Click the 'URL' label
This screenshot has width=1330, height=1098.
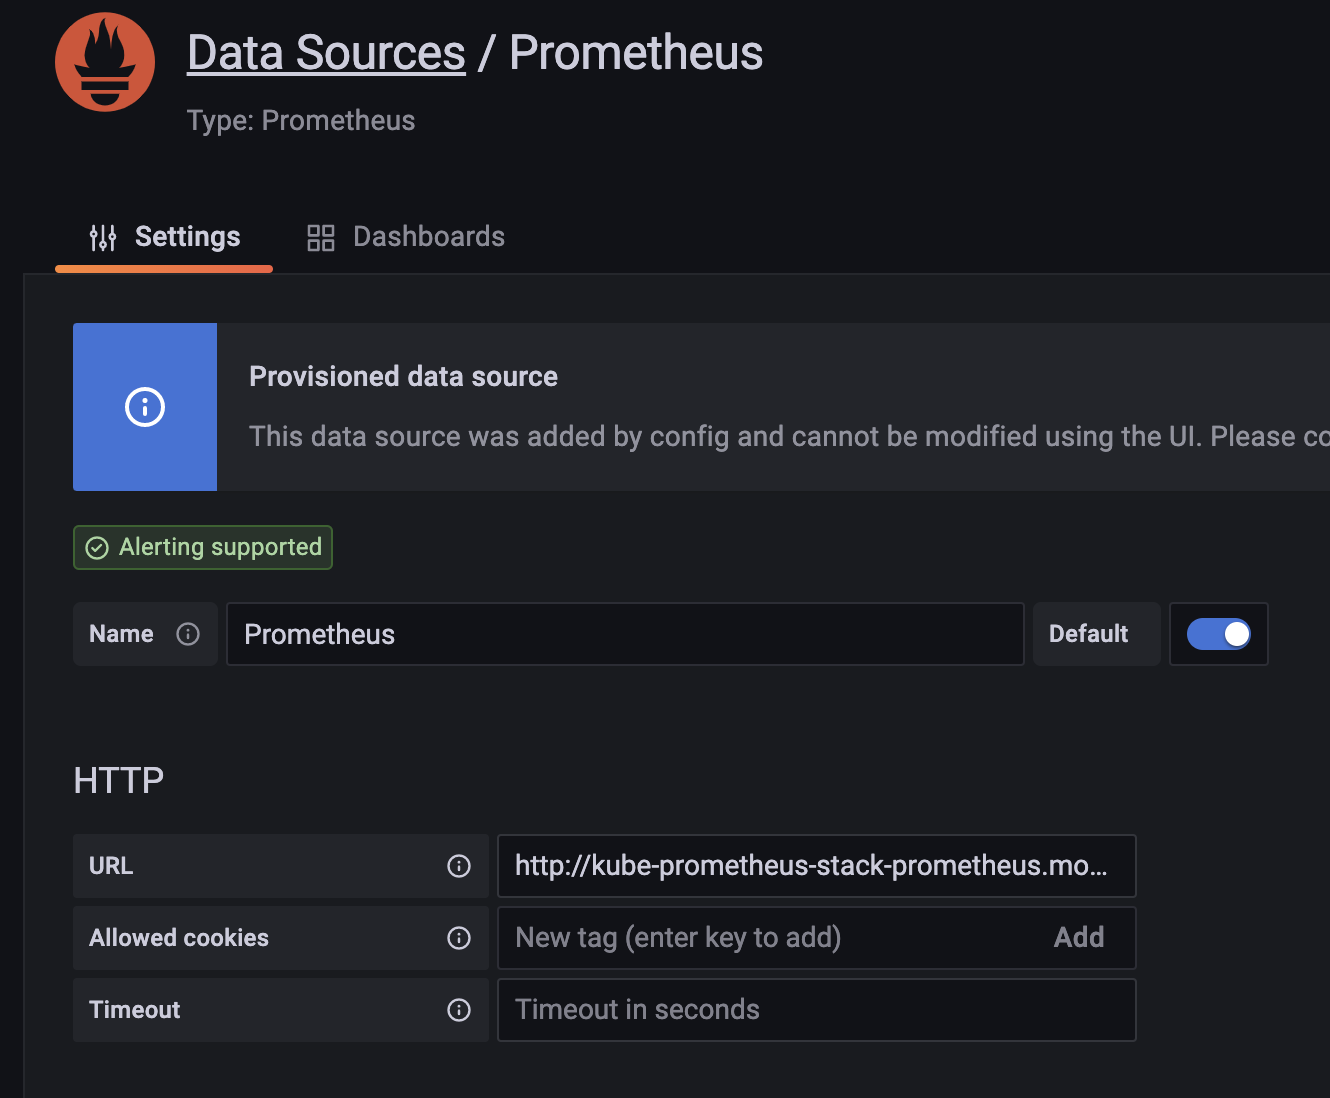click(111, 866)
